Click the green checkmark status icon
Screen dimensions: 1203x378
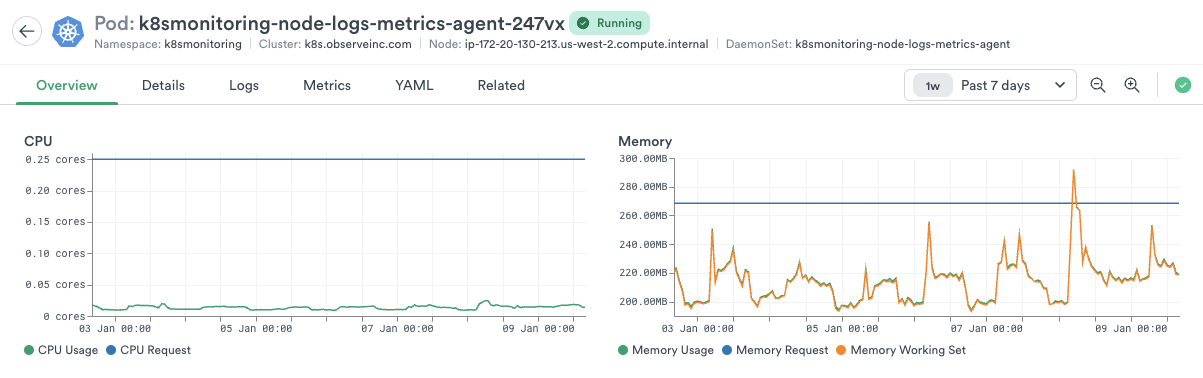1182,86
